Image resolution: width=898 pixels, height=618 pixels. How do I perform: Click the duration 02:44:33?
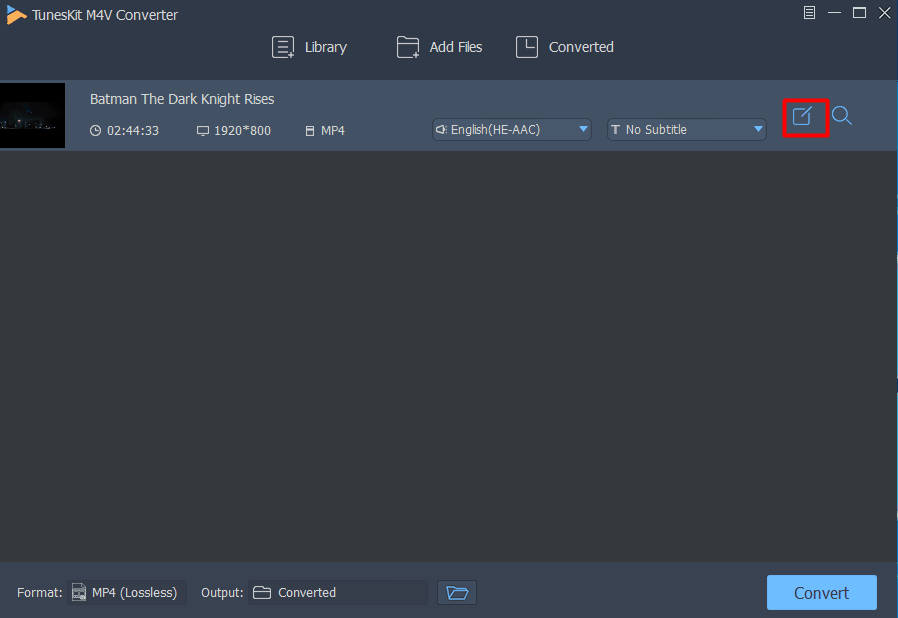point(133,131)
